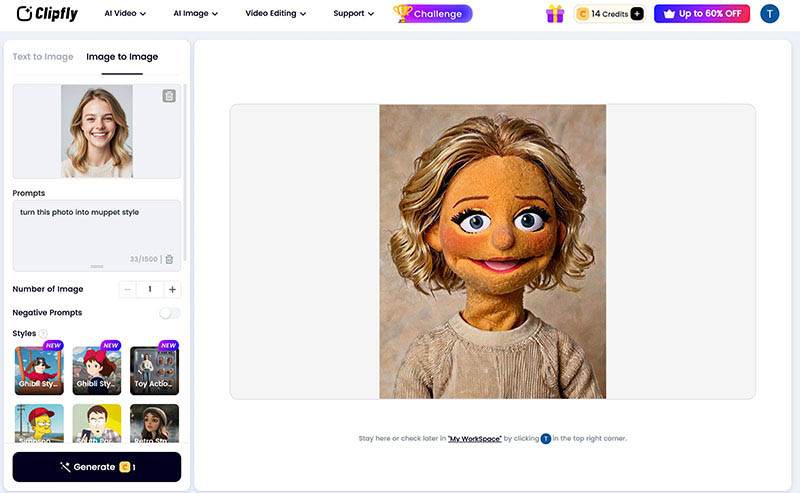The height and width of the screenshot is (493, 800).
Task: Delete the uploaded portrait photo
Action: [x=169, y=96]
